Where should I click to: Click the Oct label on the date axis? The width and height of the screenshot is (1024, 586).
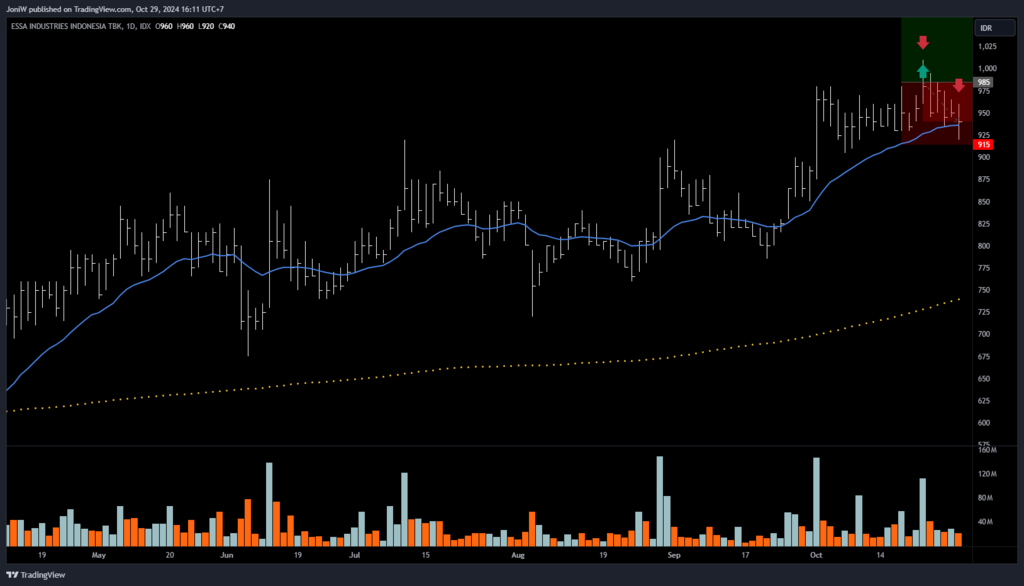(x=815, y=553)
